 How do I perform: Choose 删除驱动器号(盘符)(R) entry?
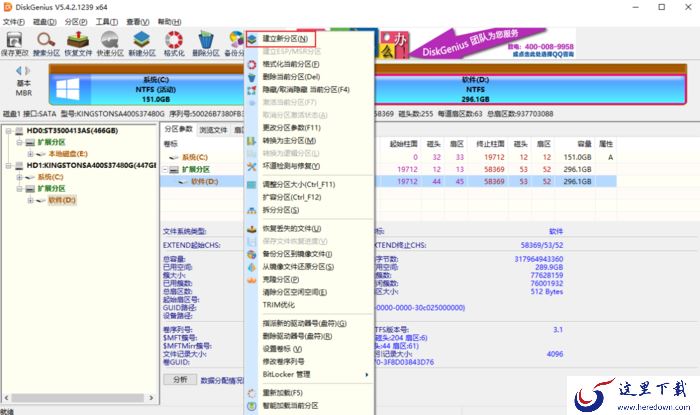click(x=297, y=336)
